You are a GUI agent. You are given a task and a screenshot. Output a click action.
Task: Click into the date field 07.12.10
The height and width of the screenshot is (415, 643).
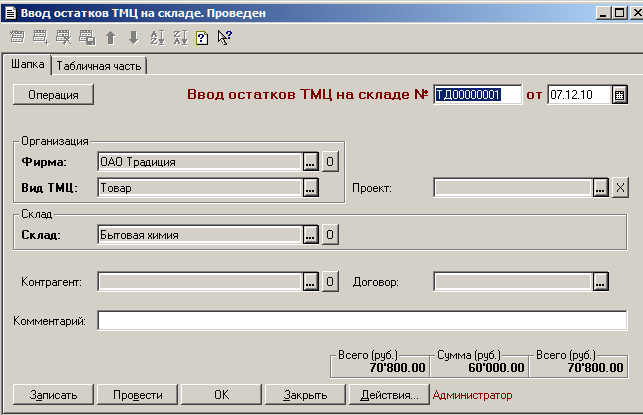tap(580, 95)
